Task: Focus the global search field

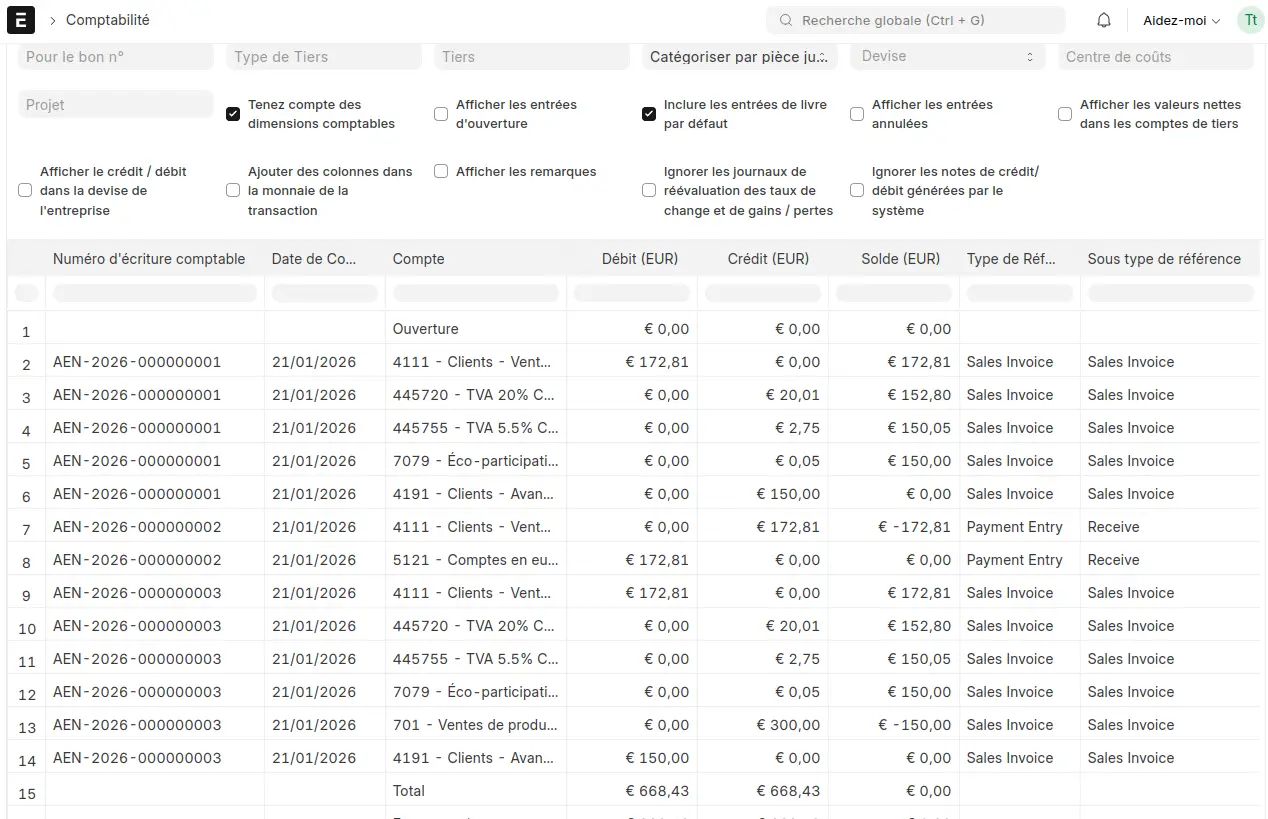Action: 916,20
